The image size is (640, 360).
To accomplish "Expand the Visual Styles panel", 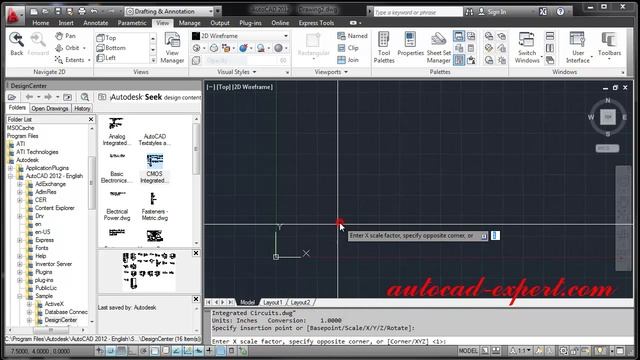I will (237, 72).
